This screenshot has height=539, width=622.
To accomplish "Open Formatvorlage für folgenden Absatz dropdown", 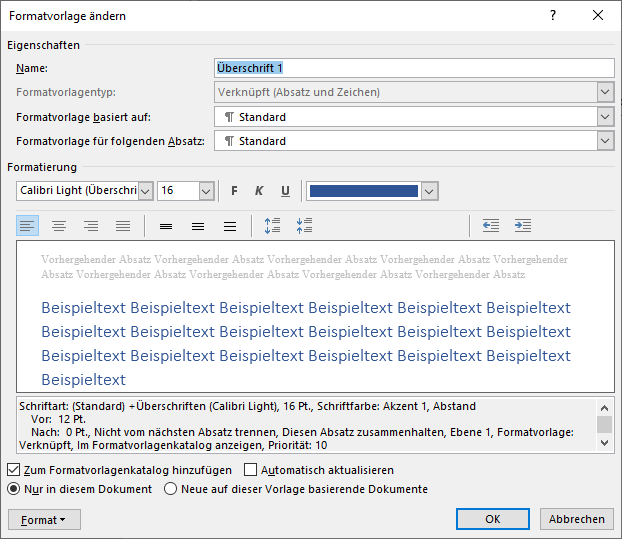I will [x=605, y=141].
